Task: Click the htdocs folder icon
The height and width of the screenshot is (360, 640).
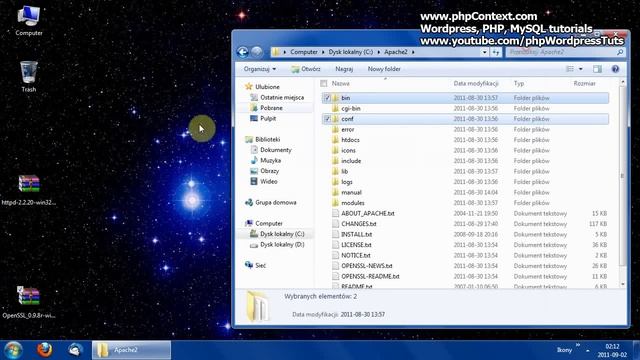Action: (336, 140)
